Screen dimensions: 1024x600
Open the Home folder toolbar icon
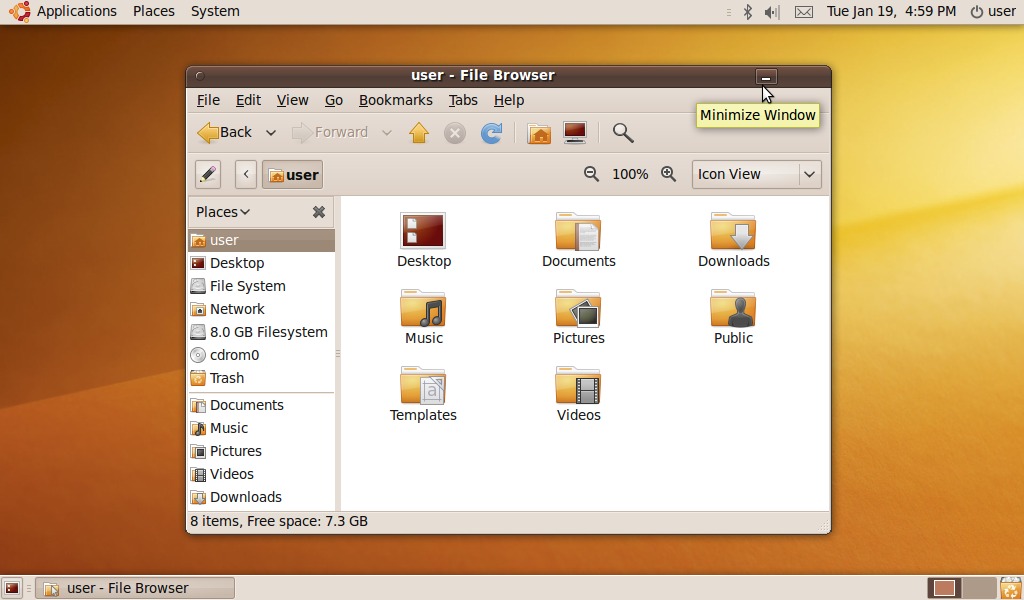click(x=539, y=133)
